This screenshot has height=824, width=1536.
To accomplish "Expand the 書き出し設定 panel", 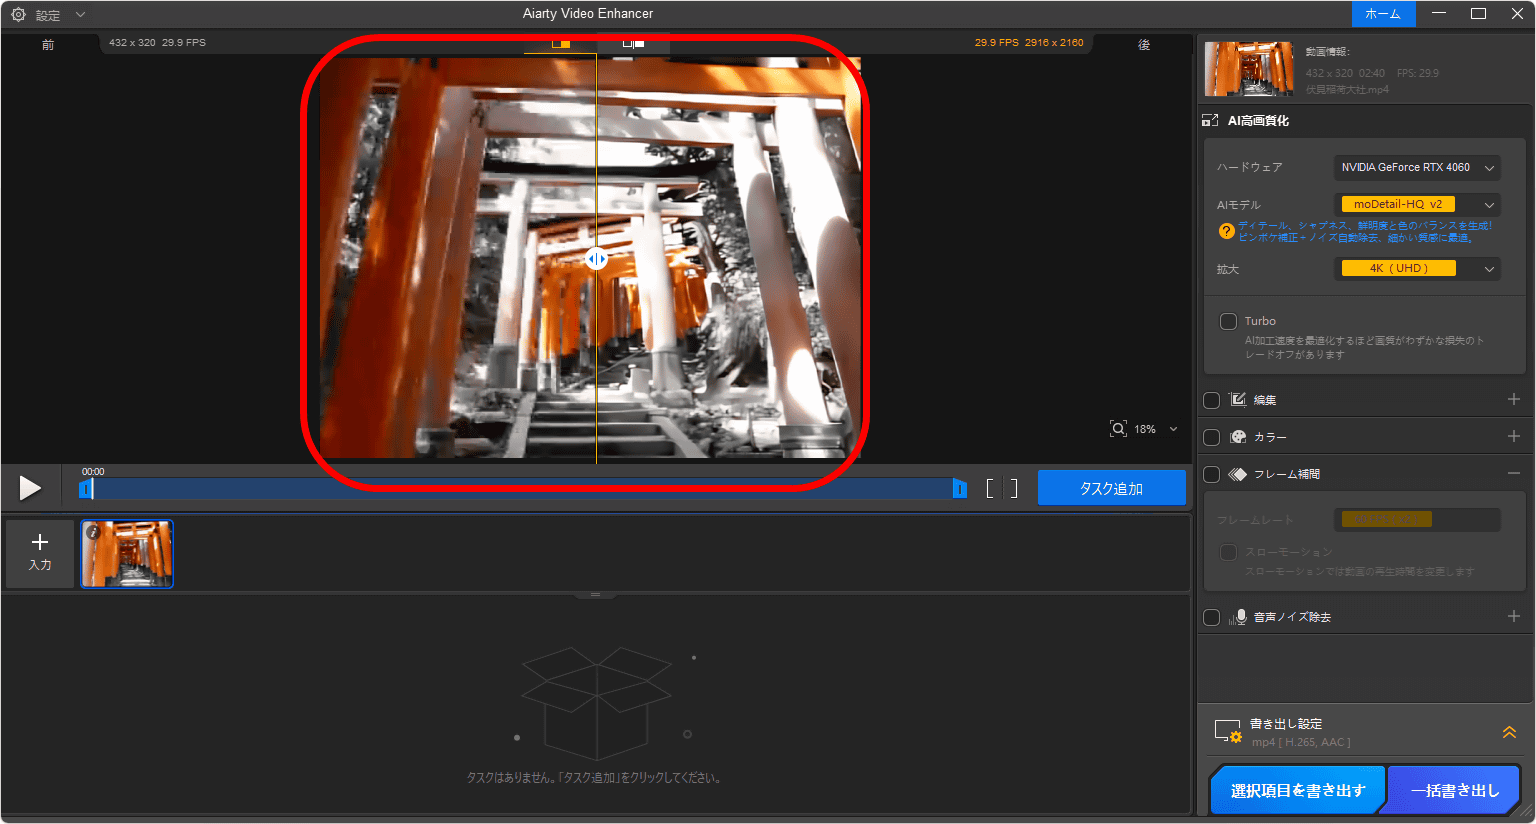I will (1509, 733).
